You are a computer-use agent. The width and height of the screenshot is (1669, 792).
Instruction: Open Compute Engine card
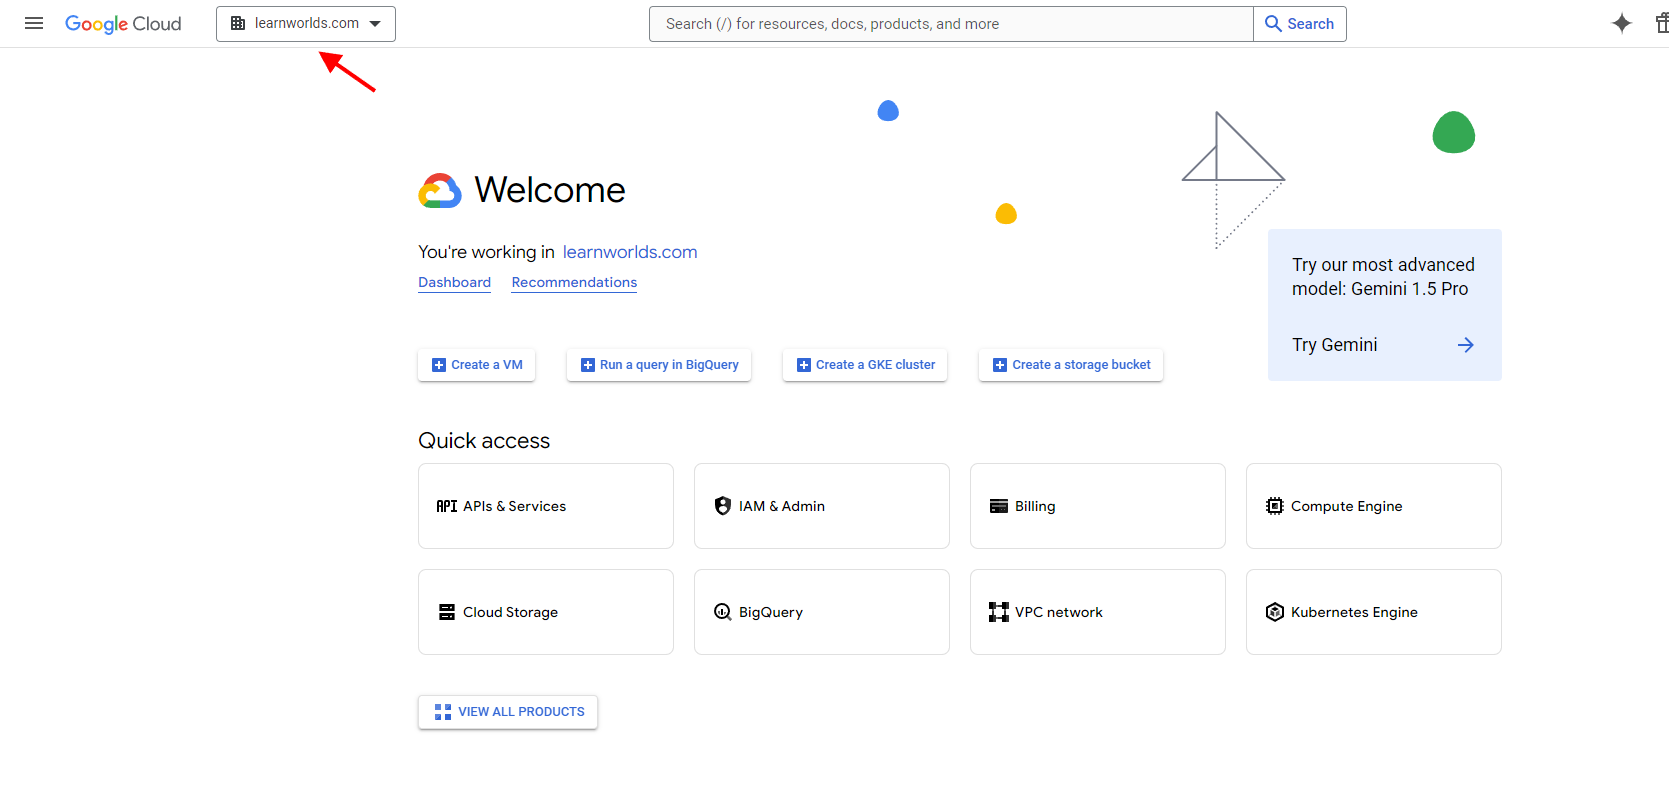pos(1374,506)
